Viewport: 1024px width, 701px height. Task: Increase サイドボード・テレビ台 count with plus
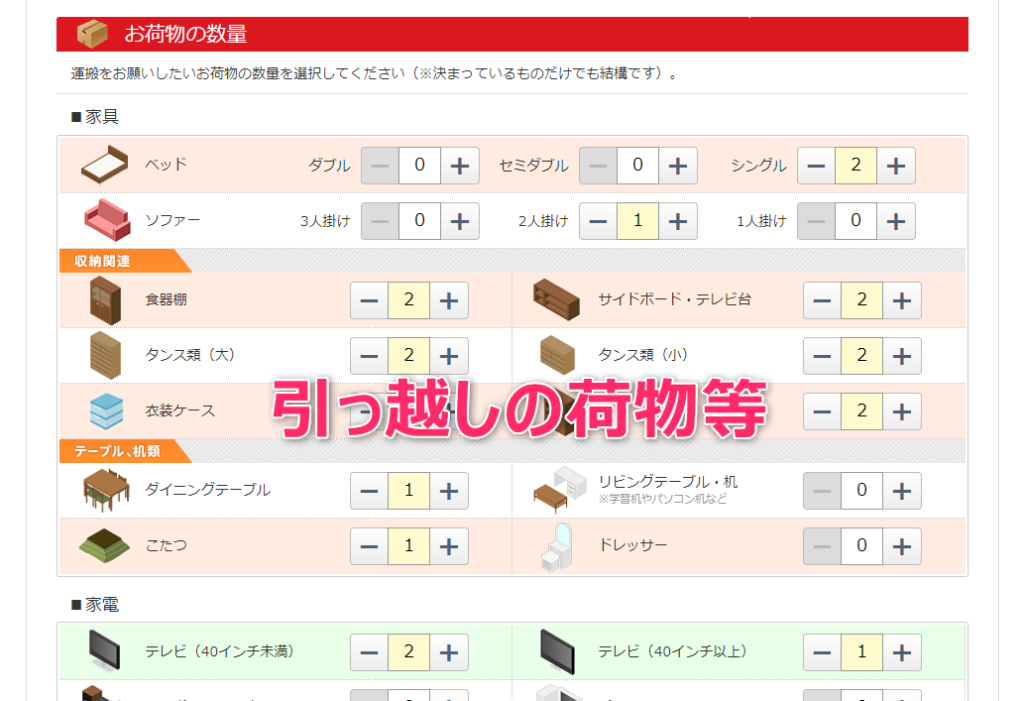[902, 301]
